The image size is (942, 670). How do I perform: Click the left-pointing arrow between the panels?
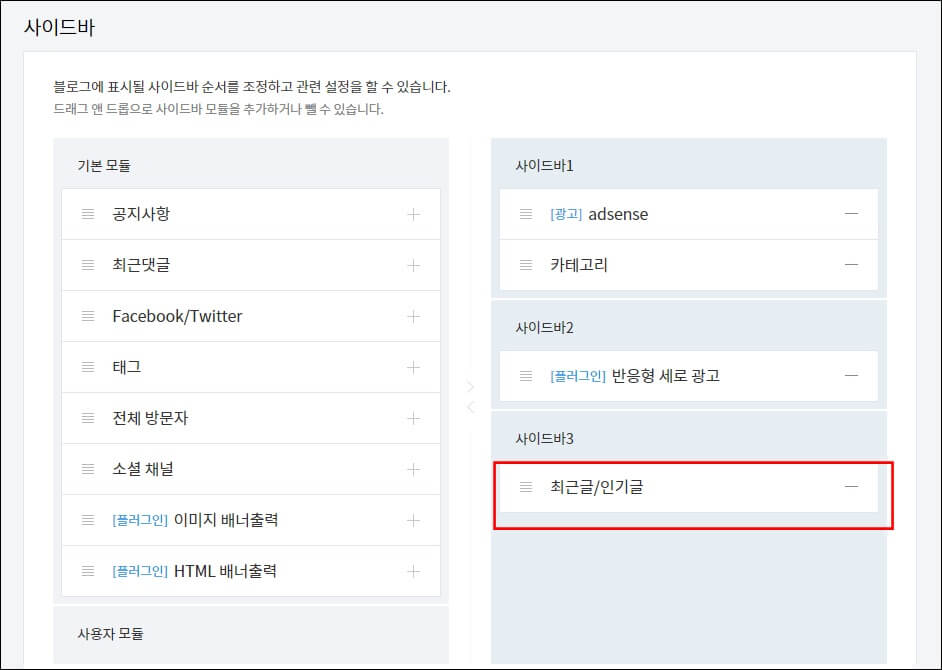(x=470, y=406)
